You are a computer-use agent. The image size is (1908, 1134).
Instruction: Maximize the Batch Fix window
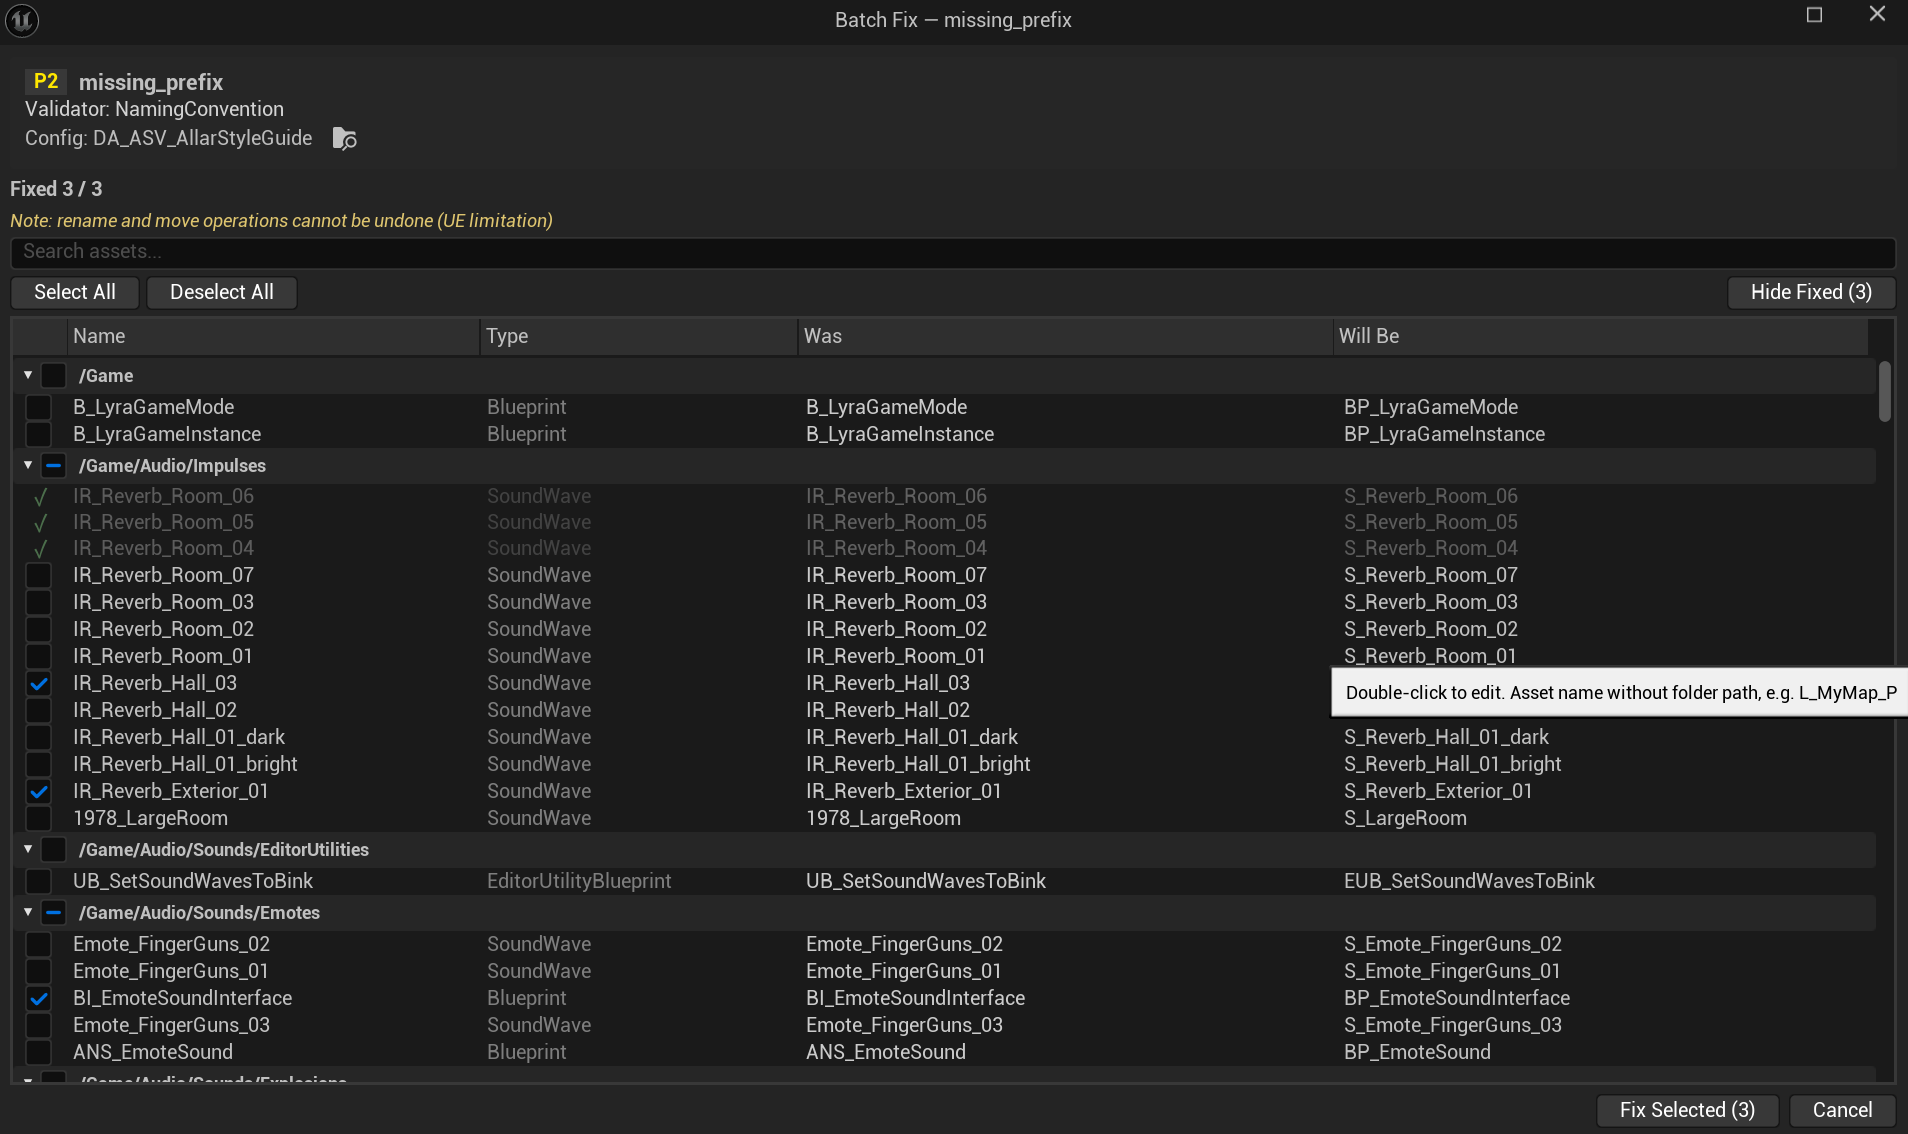(1814, 15)
